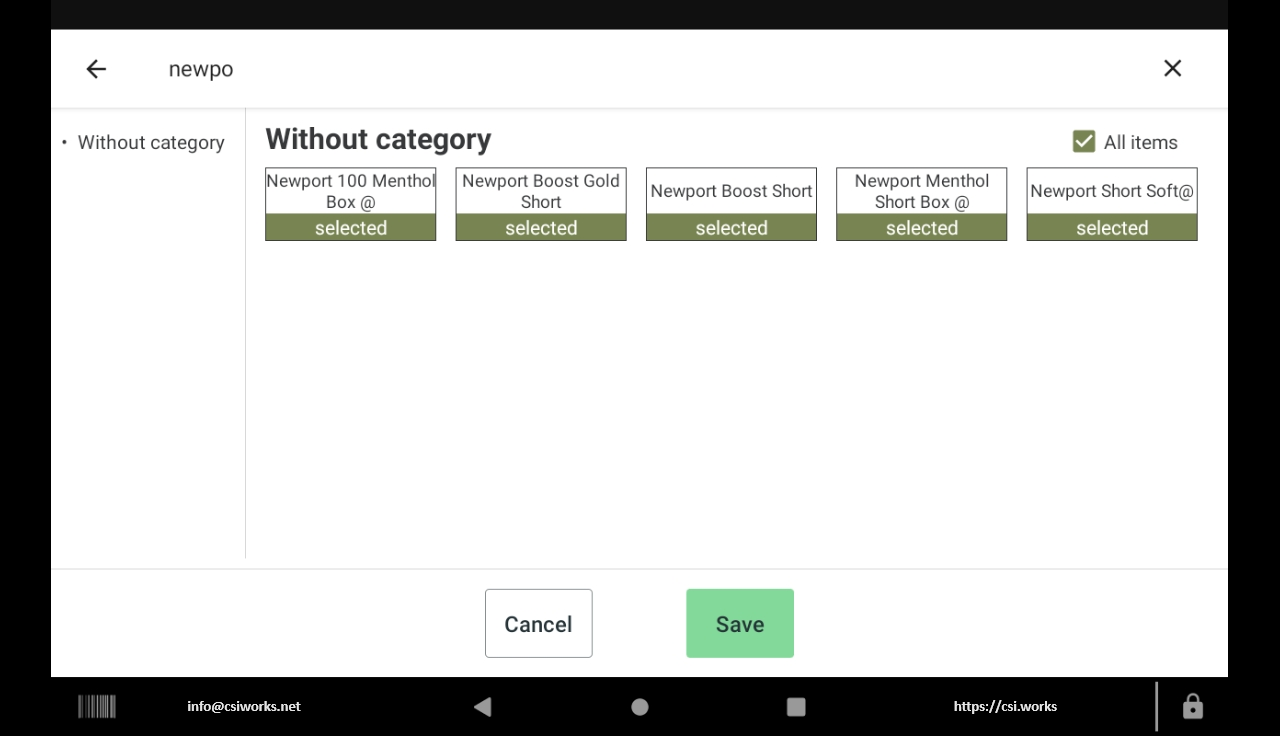1280x736 pixels.
Task: Uncheck the All items checkbox
Action: point(1084,142)
